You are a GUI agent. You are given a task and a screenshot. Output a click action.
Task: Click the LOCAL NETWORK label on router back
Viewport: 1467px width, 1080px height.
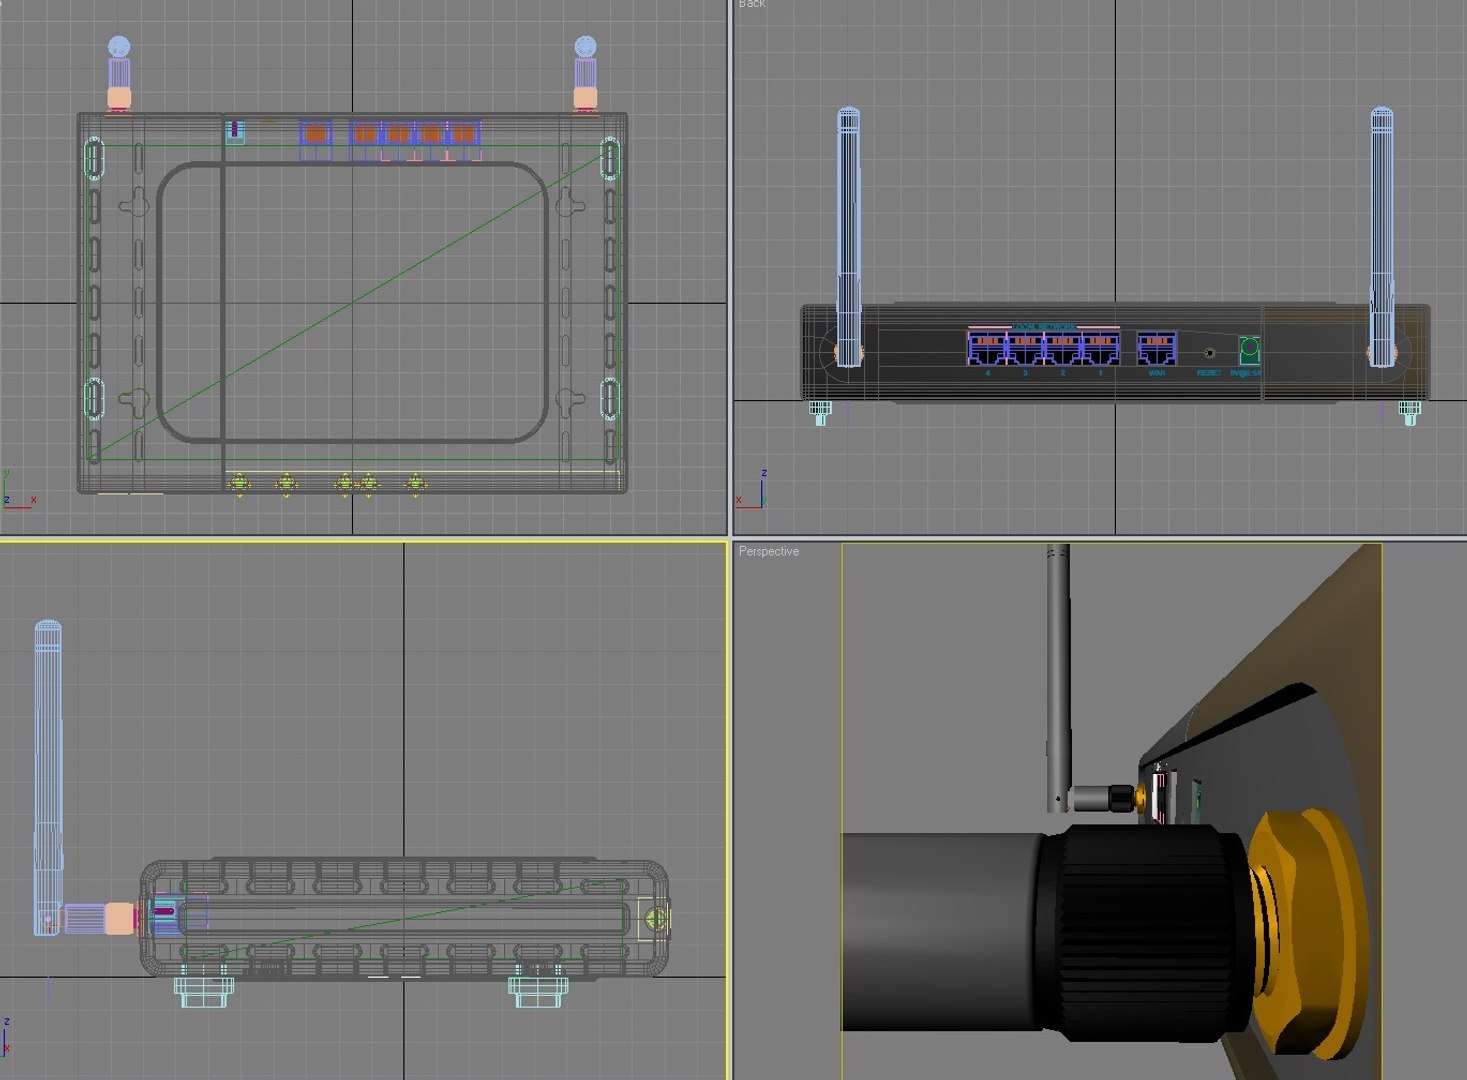click(x=1044, y=326)
